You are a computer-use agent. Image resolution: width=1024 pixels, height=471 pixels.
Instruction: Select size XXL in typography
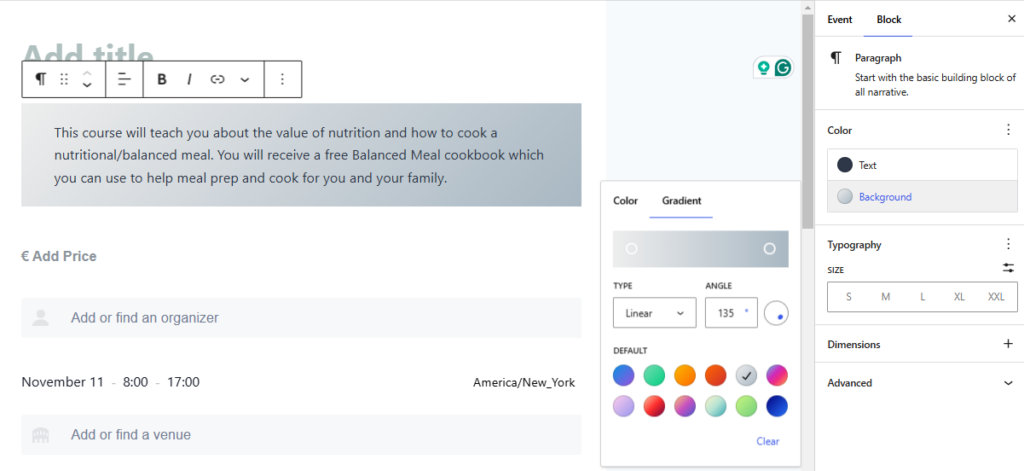(996, 297)
